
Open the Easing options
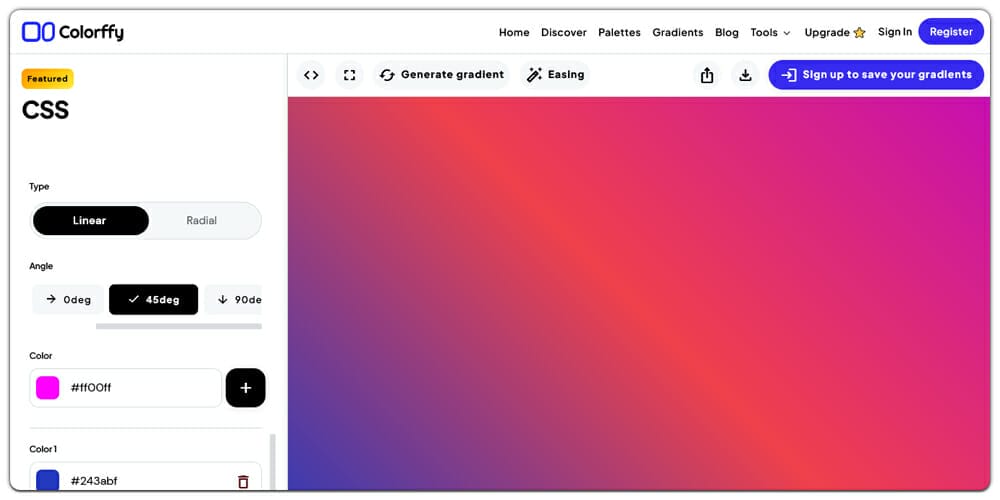(x=555, y=75)
